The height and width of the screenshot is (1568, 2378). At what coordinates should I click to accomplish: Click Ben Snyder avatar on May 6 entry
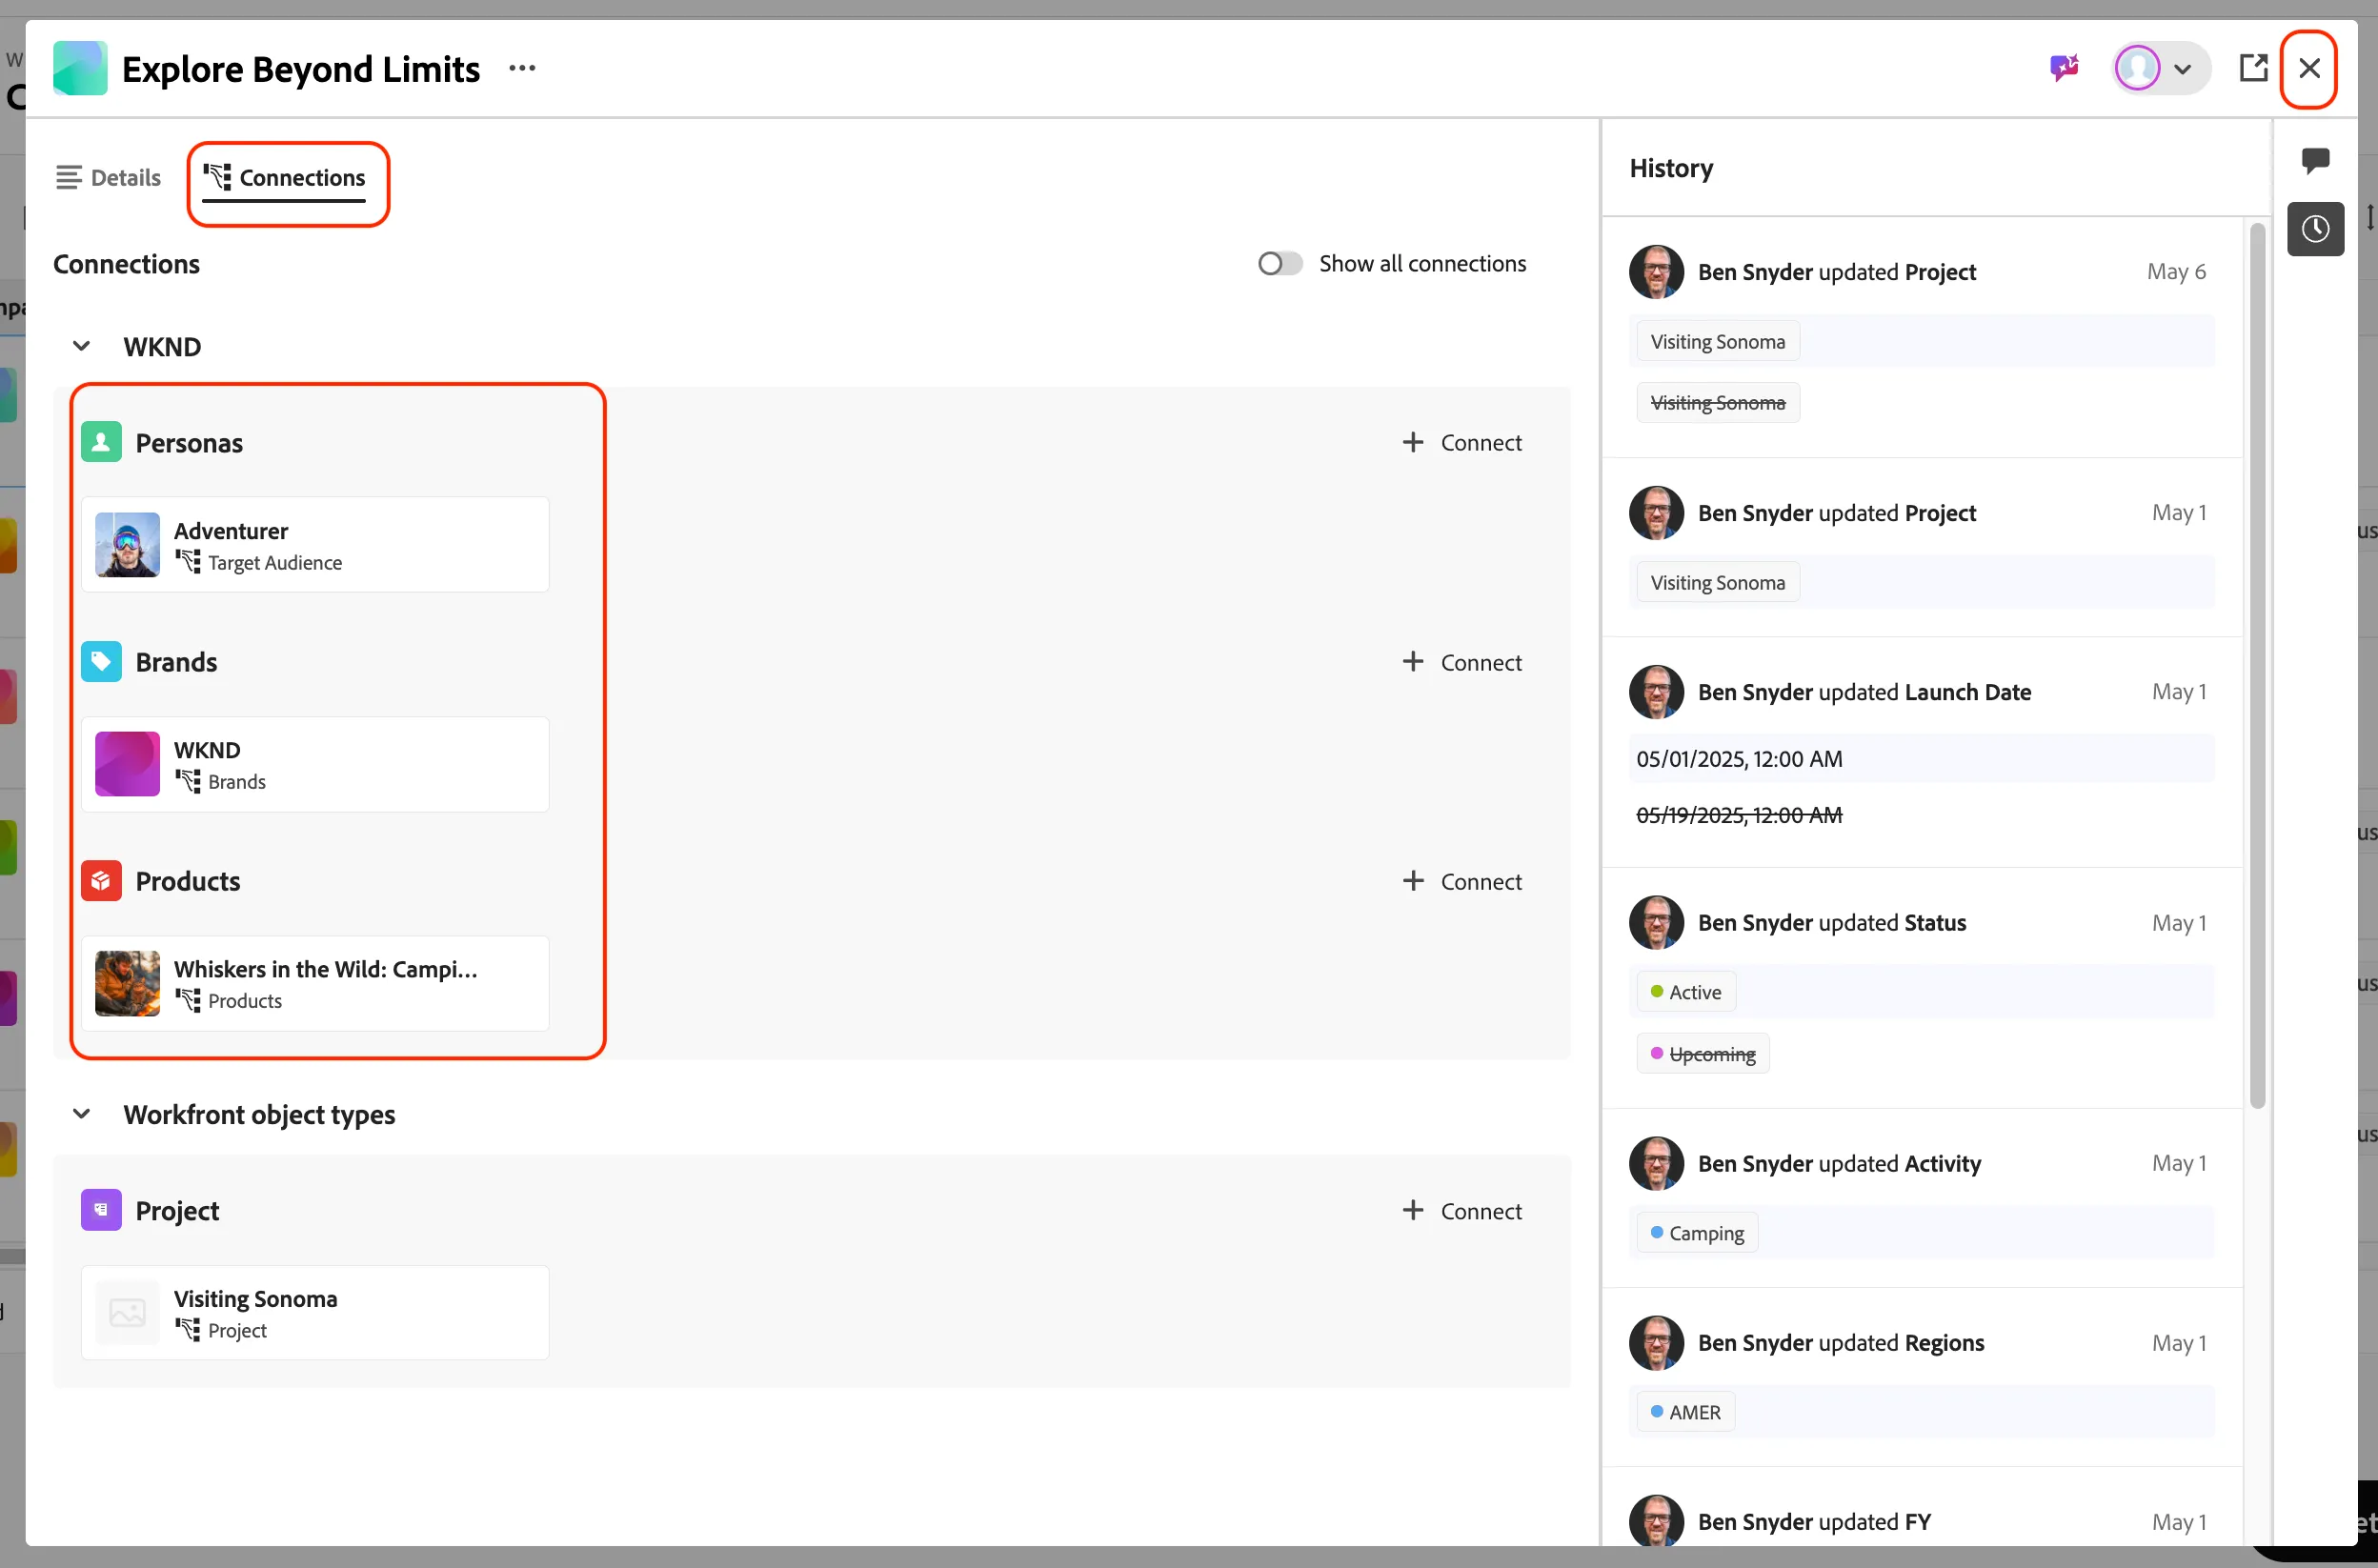(x=1656, y=271)
